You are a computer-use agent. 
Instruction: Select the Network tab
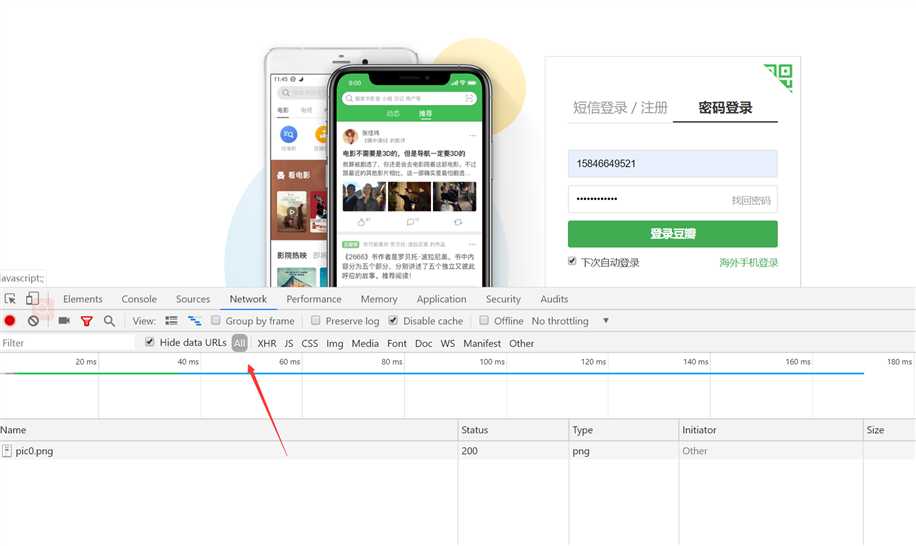[x=248, y=299]
